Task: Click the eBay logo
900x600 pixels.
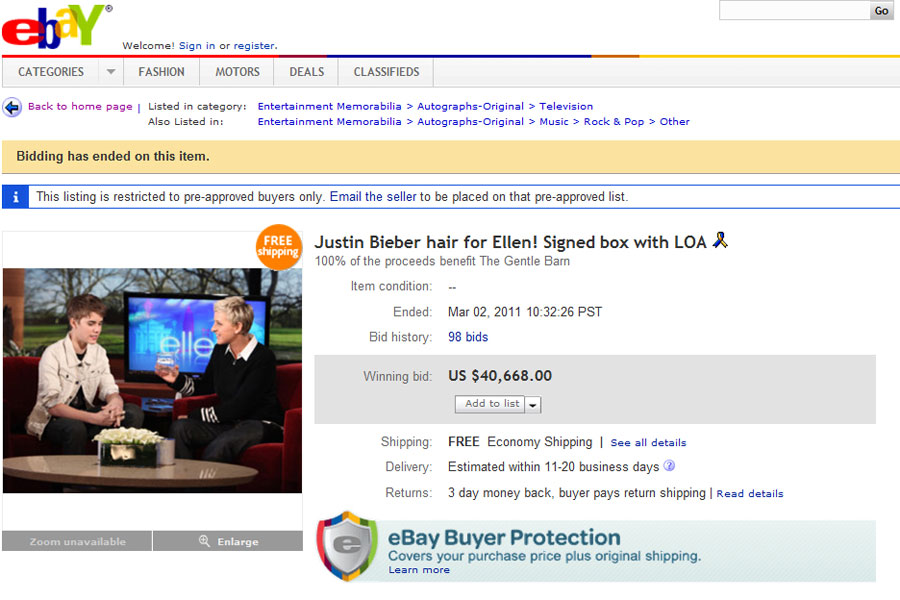Action: (x=56, y=26)
